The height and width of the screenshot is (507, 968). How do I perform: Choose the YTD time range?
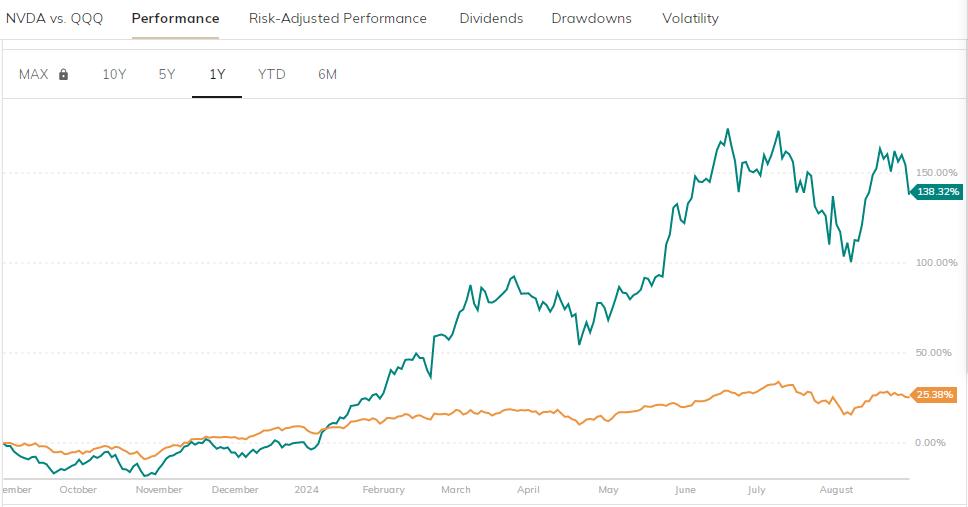click(271, 74)
